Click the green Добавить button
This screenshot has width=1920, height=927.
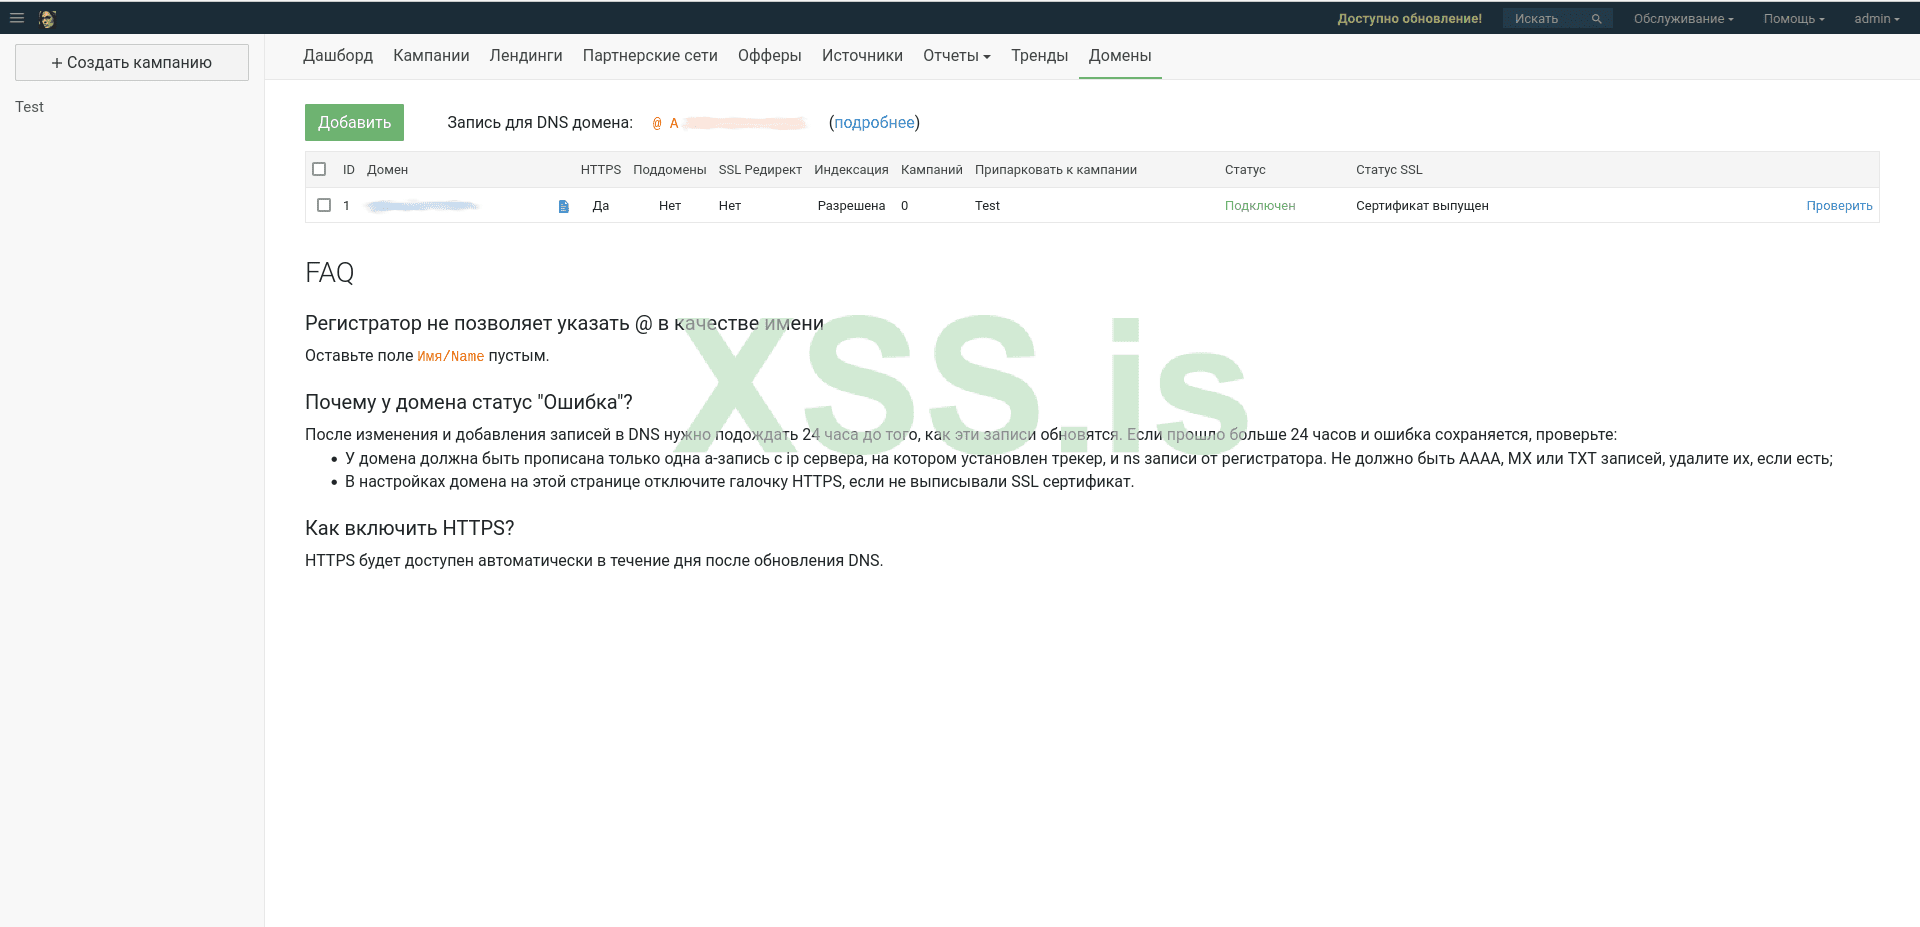tap(354, 122)
